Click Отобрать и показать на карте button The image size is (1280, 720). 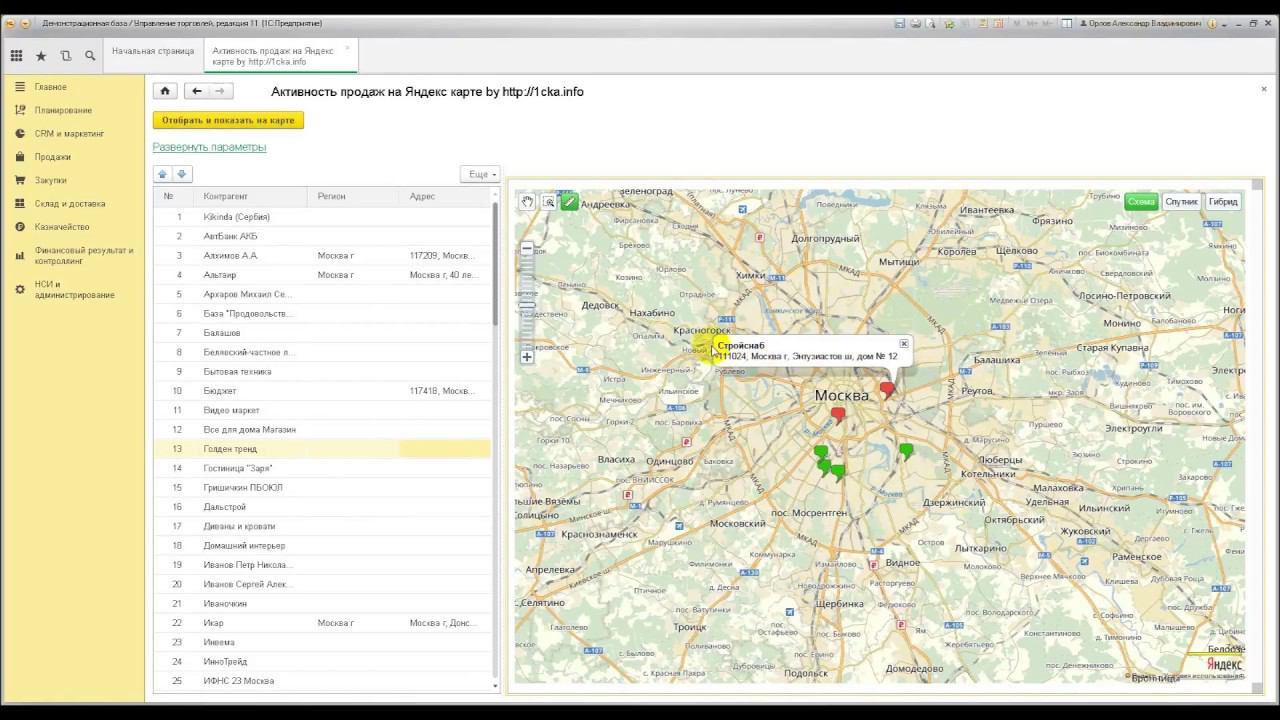coord(228,120)
